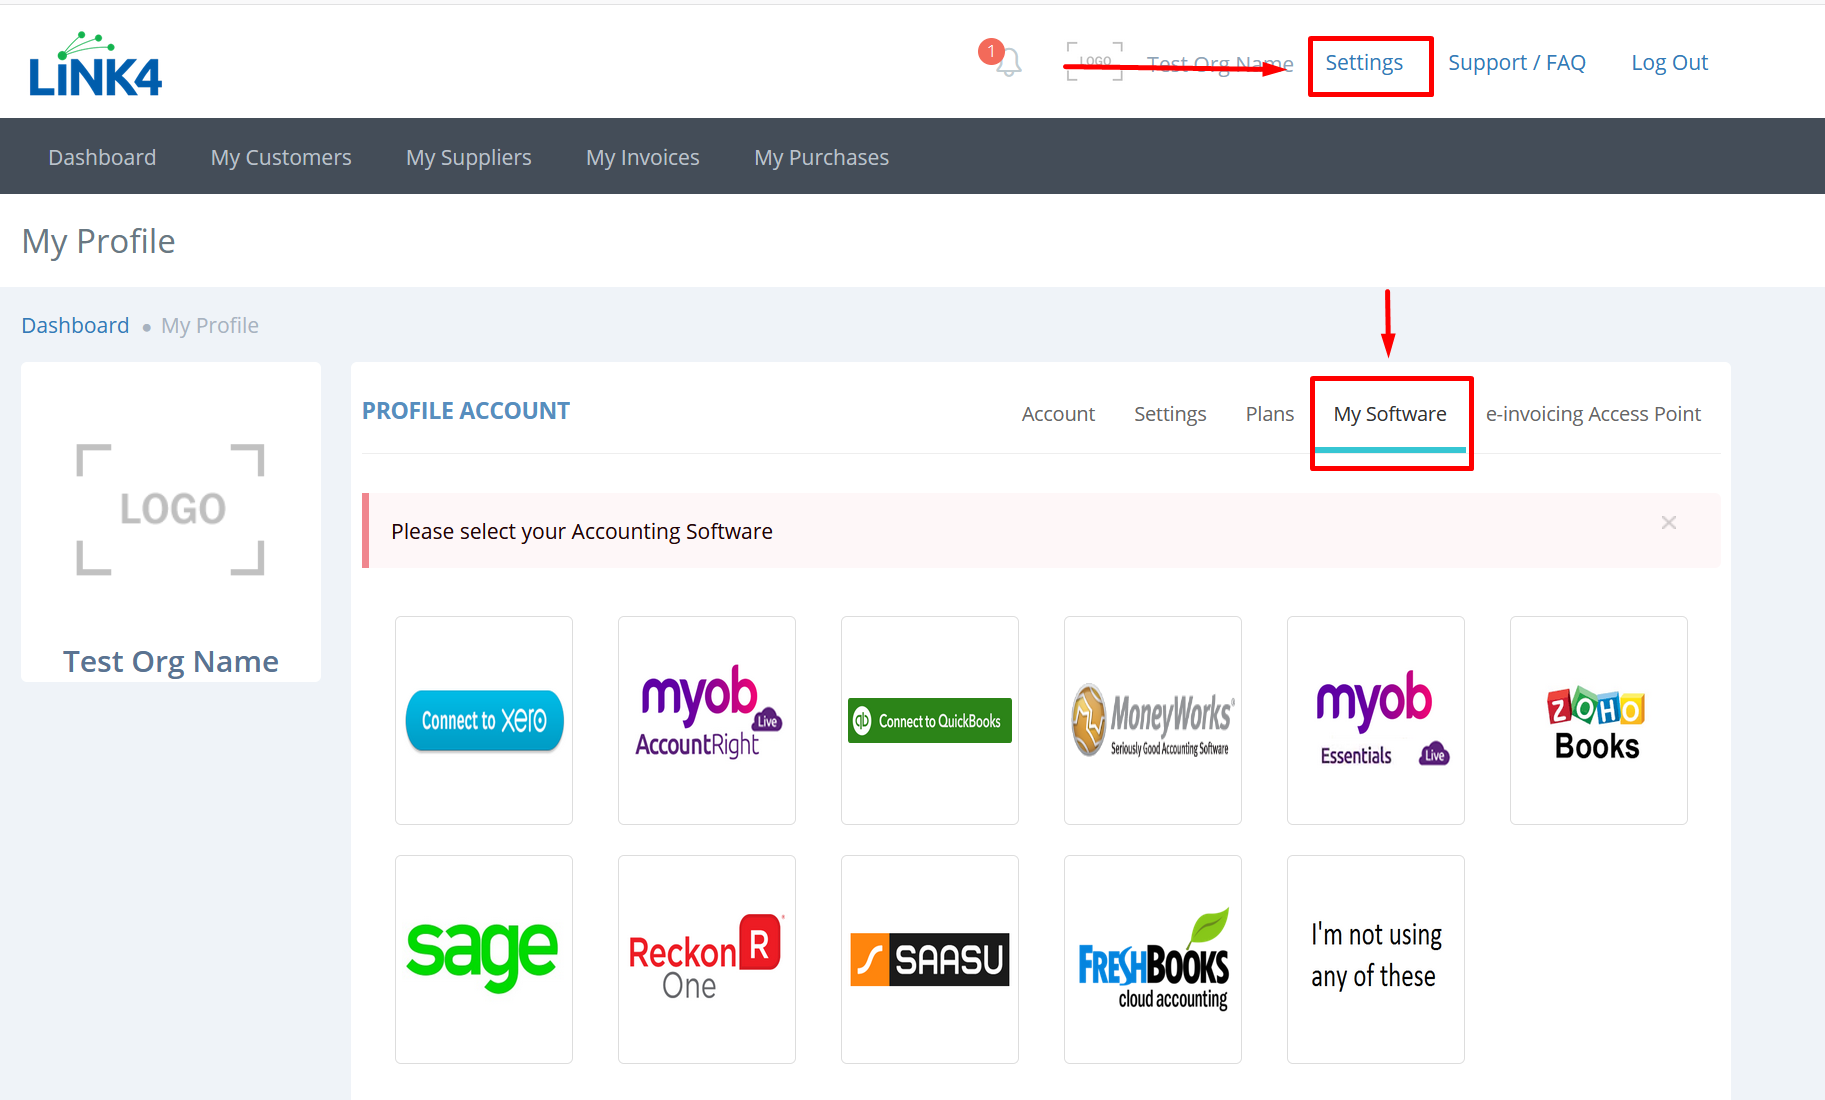Open e-invoicing Access Point tab
1825x1100 pixels.
1593,414
